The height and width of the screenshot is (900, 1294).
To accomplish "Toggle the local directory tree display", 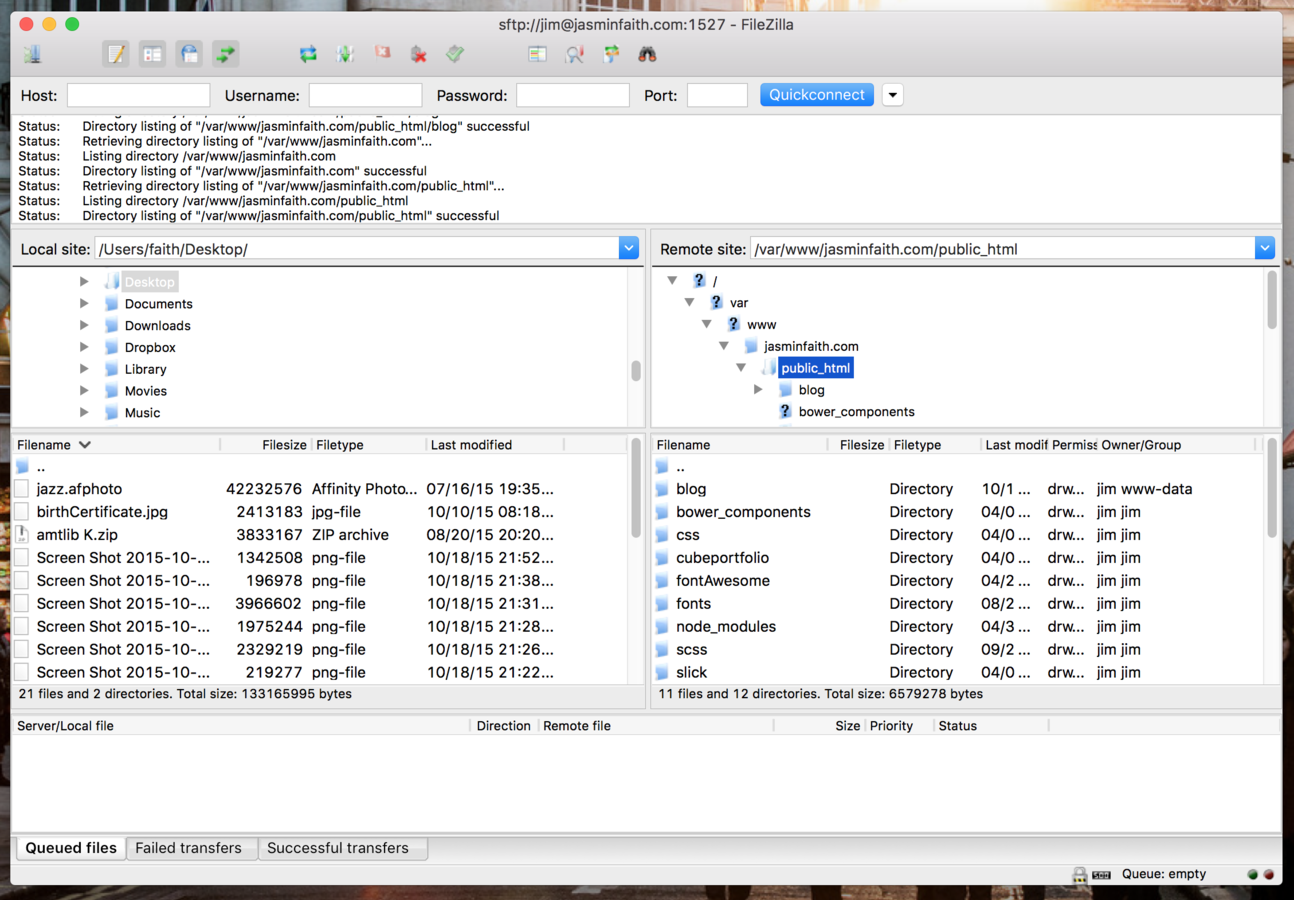I will (152, 54).
